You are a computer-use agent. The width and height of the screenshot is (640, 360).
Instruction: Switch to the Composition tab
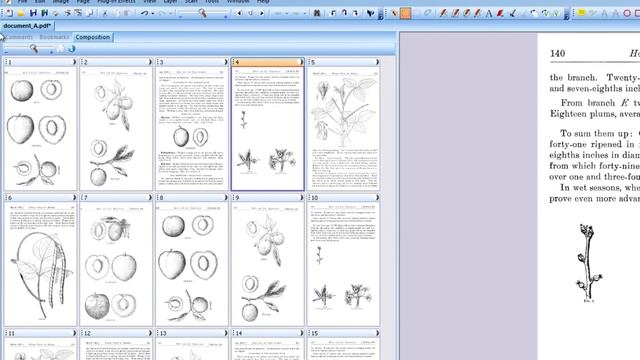click(93, 37)
